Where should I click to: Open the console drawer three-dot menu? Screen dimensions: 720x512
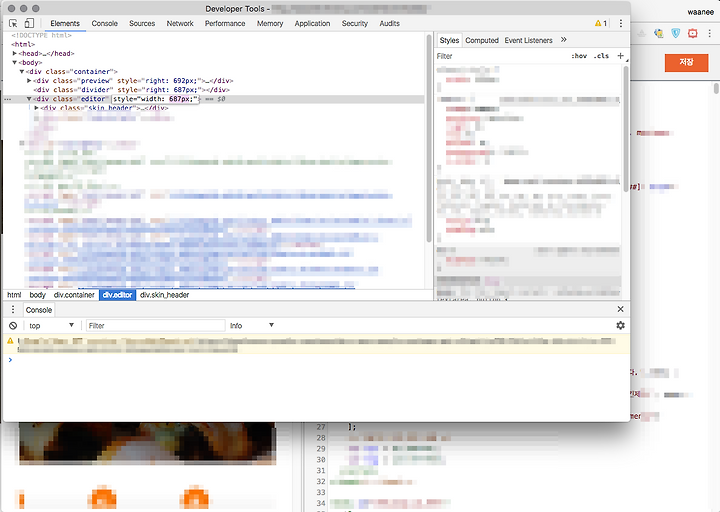pos(13,309)
